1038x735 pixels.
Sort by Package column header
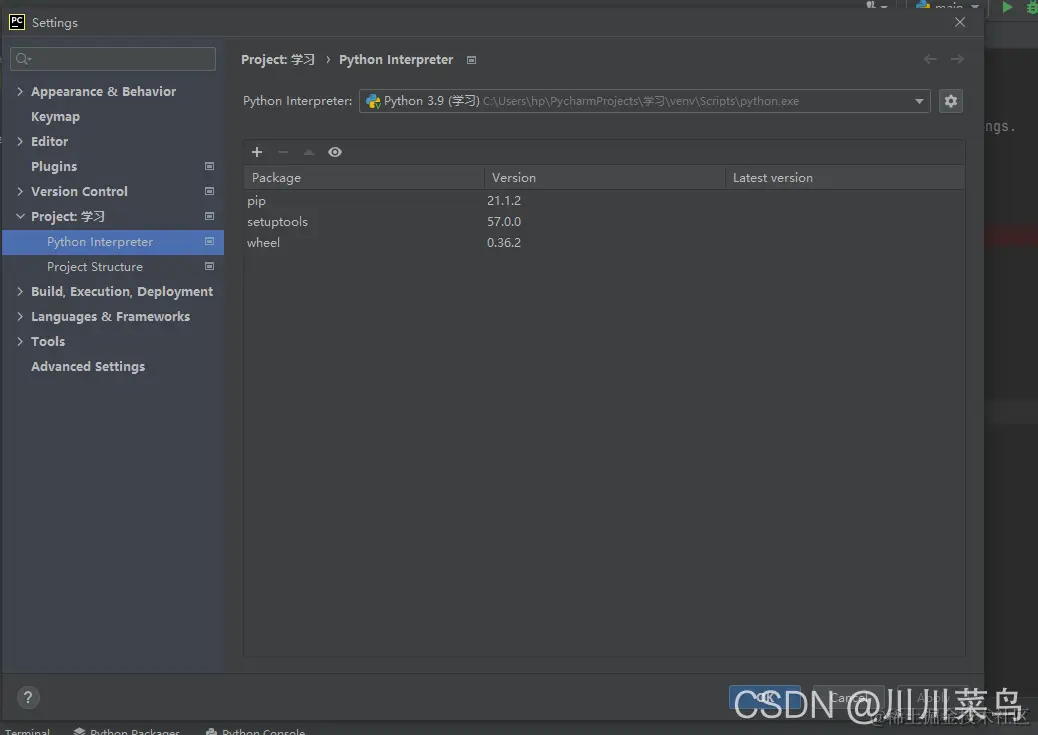(x=364, y=177)
